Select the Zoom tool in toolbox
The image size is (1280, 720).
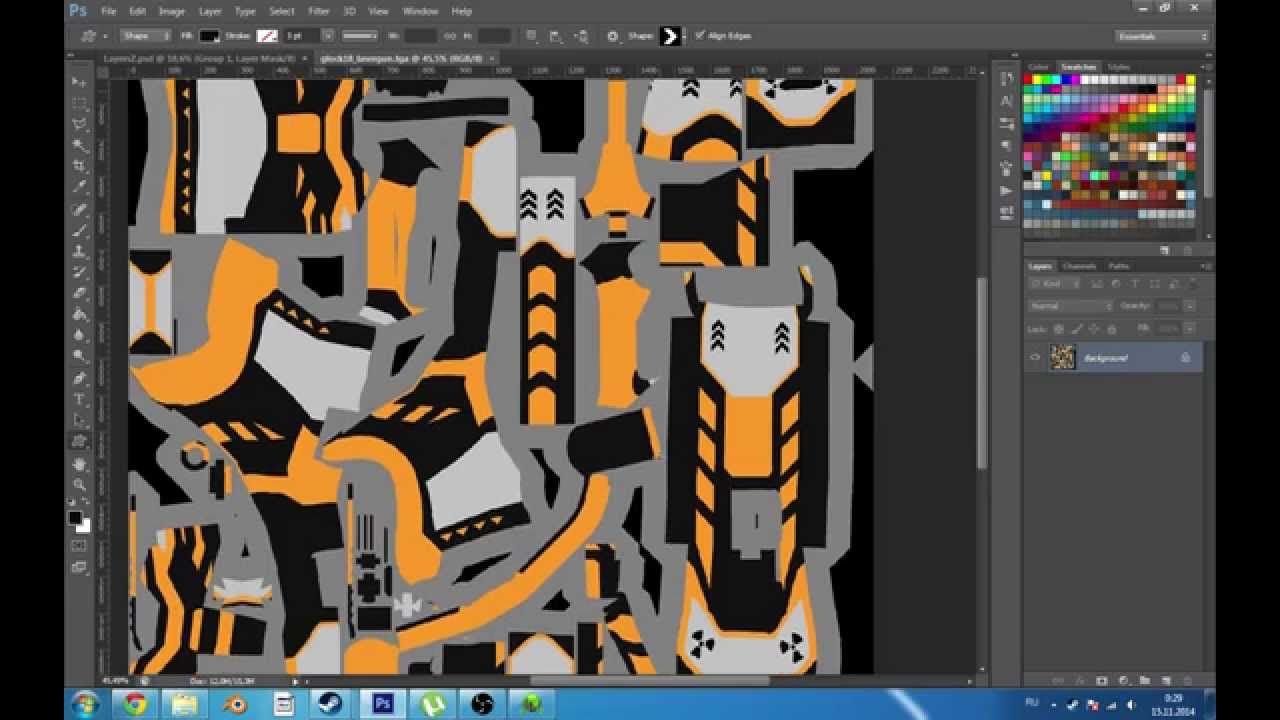tap(79, 485)
